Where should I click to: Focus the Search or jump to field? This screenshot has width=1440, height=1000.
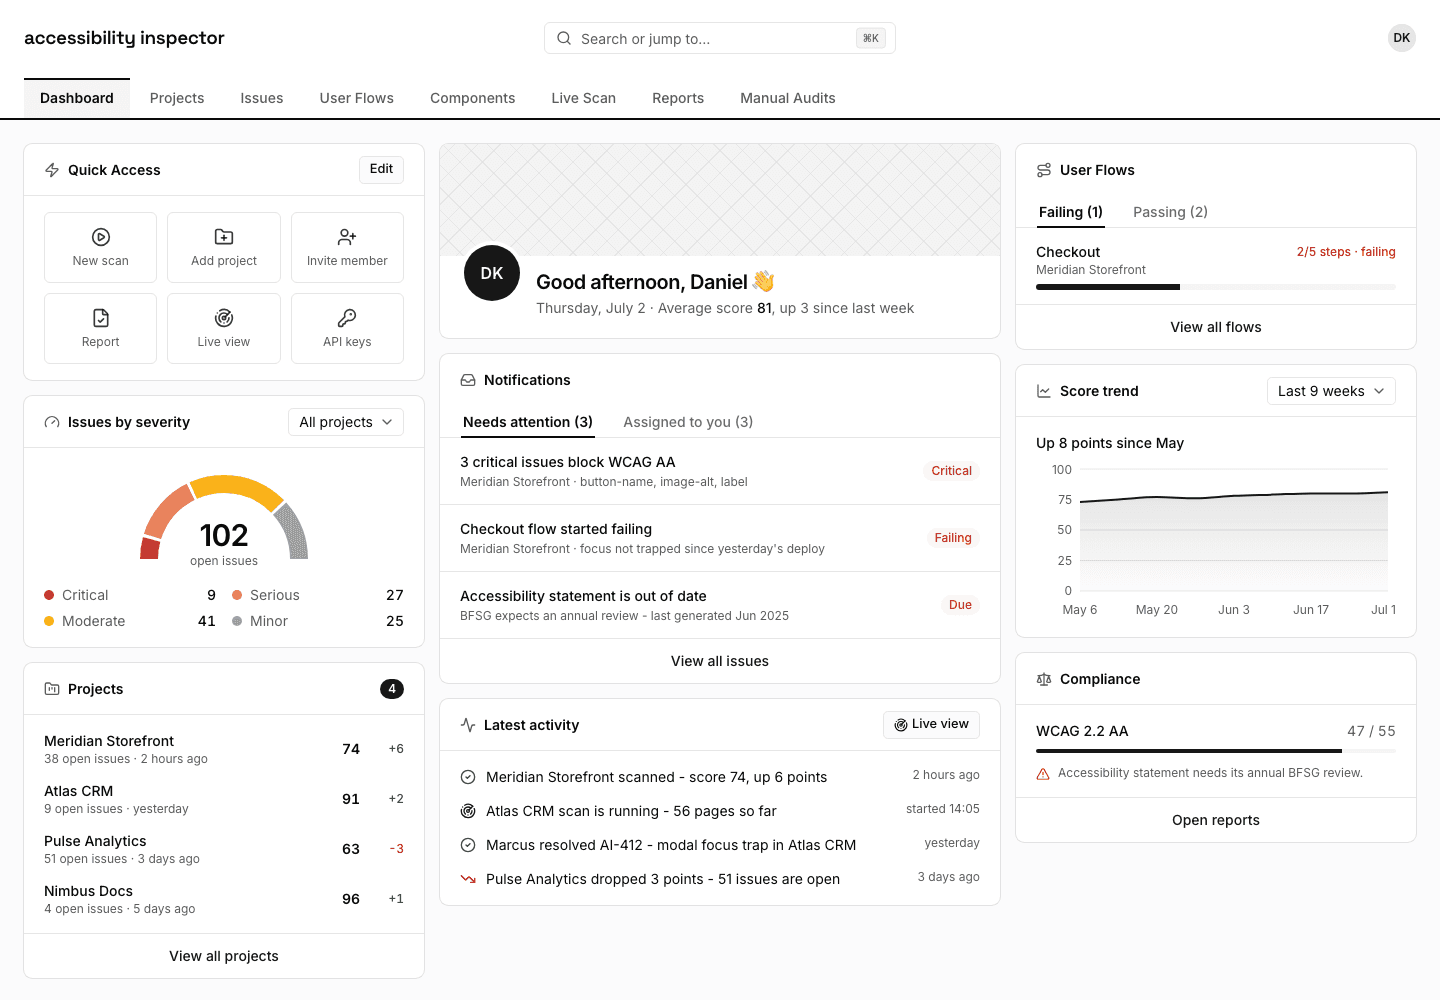point(720,38)
